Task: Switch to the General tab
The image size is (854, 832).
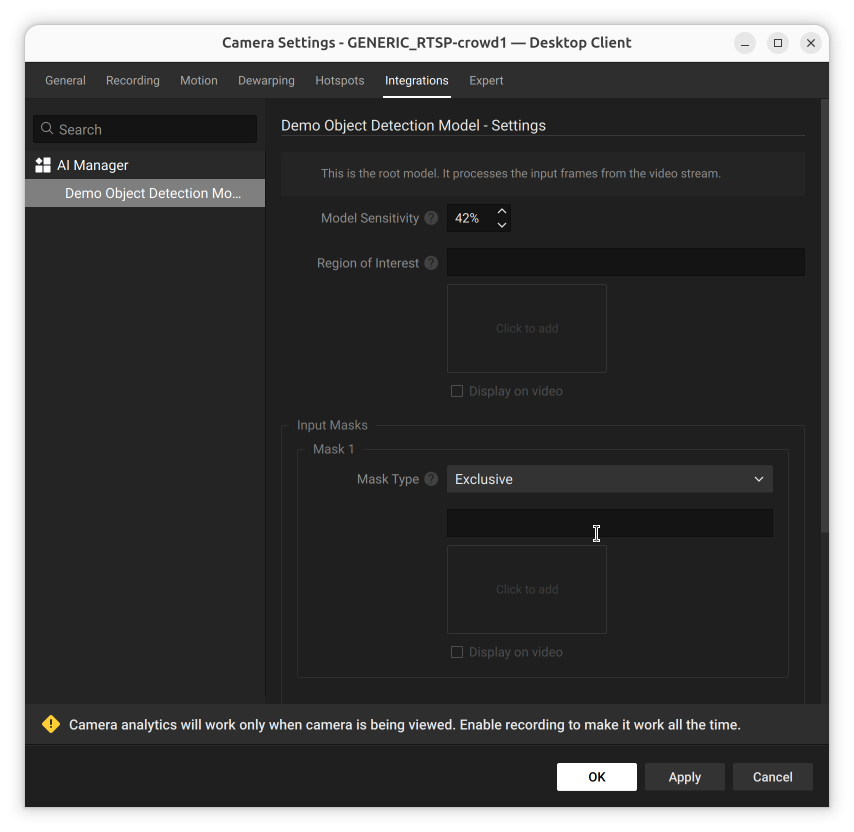Action: (x=65, y=81)
